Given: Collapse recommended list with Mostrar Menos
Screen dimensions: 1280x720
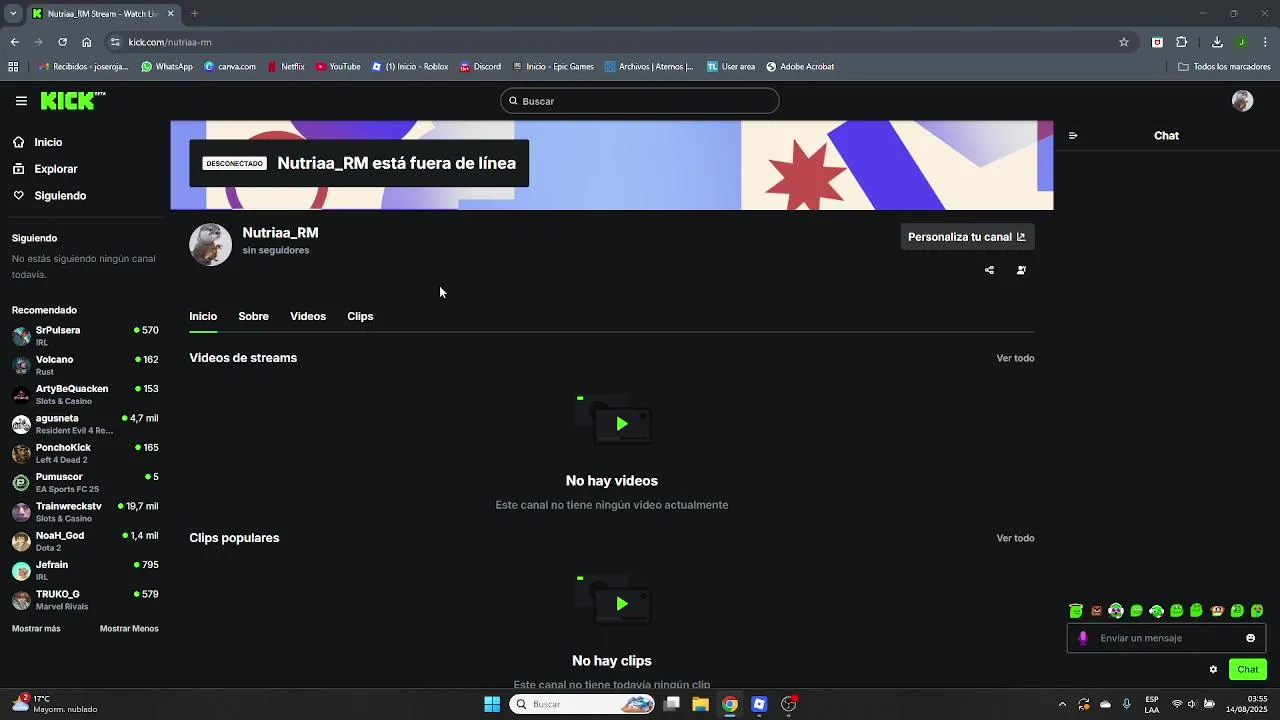Looking at the screenshot, I should pyautogui.click(x=129, y=629).
